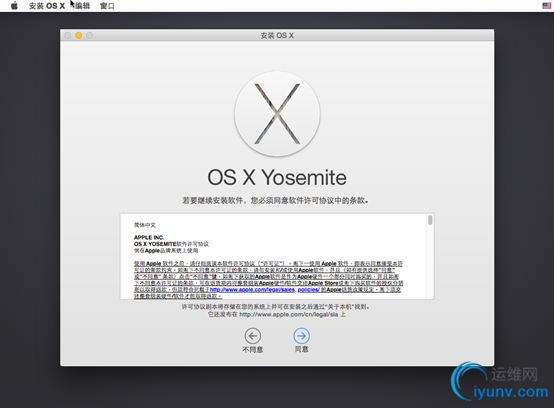Click the OS X Yosemite heading
This screenshot has width=554, height=408.
tap(277, 177)
